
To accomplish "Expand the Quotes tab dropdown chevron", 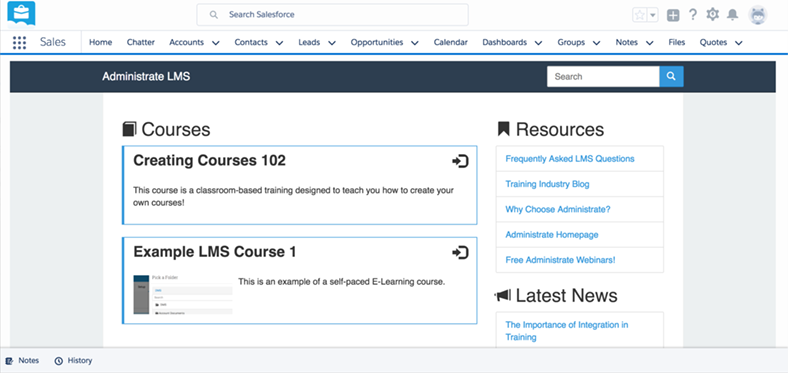I will (739, 43).
